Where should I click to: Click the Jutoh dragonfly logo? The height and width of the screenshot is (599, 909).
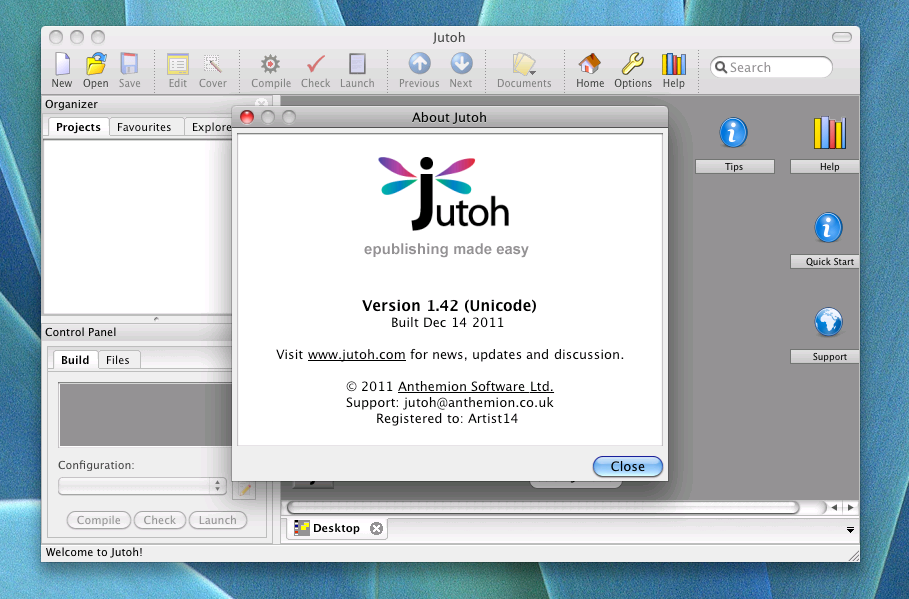click(445, 193)
